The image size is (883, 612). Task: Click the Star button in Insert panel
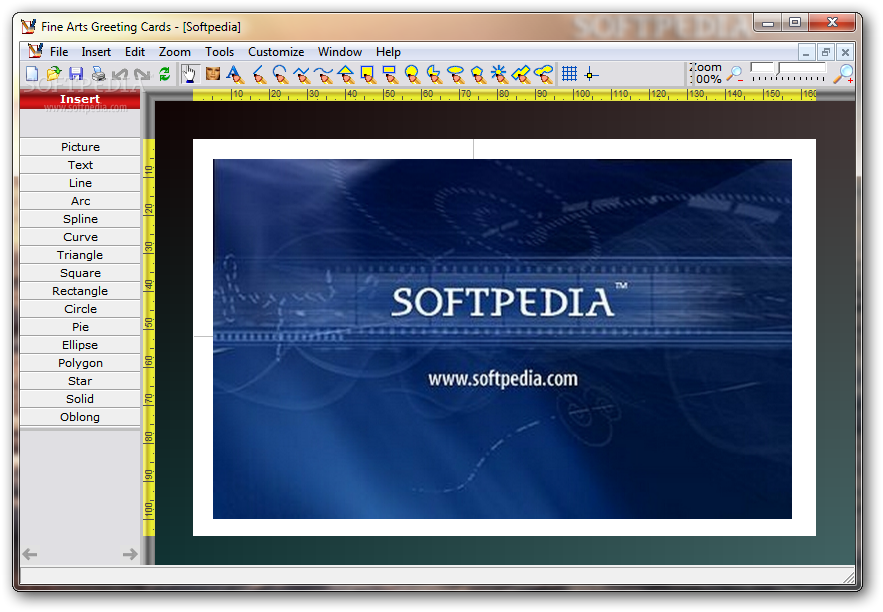pyautogui.click(x=80, y=381)
